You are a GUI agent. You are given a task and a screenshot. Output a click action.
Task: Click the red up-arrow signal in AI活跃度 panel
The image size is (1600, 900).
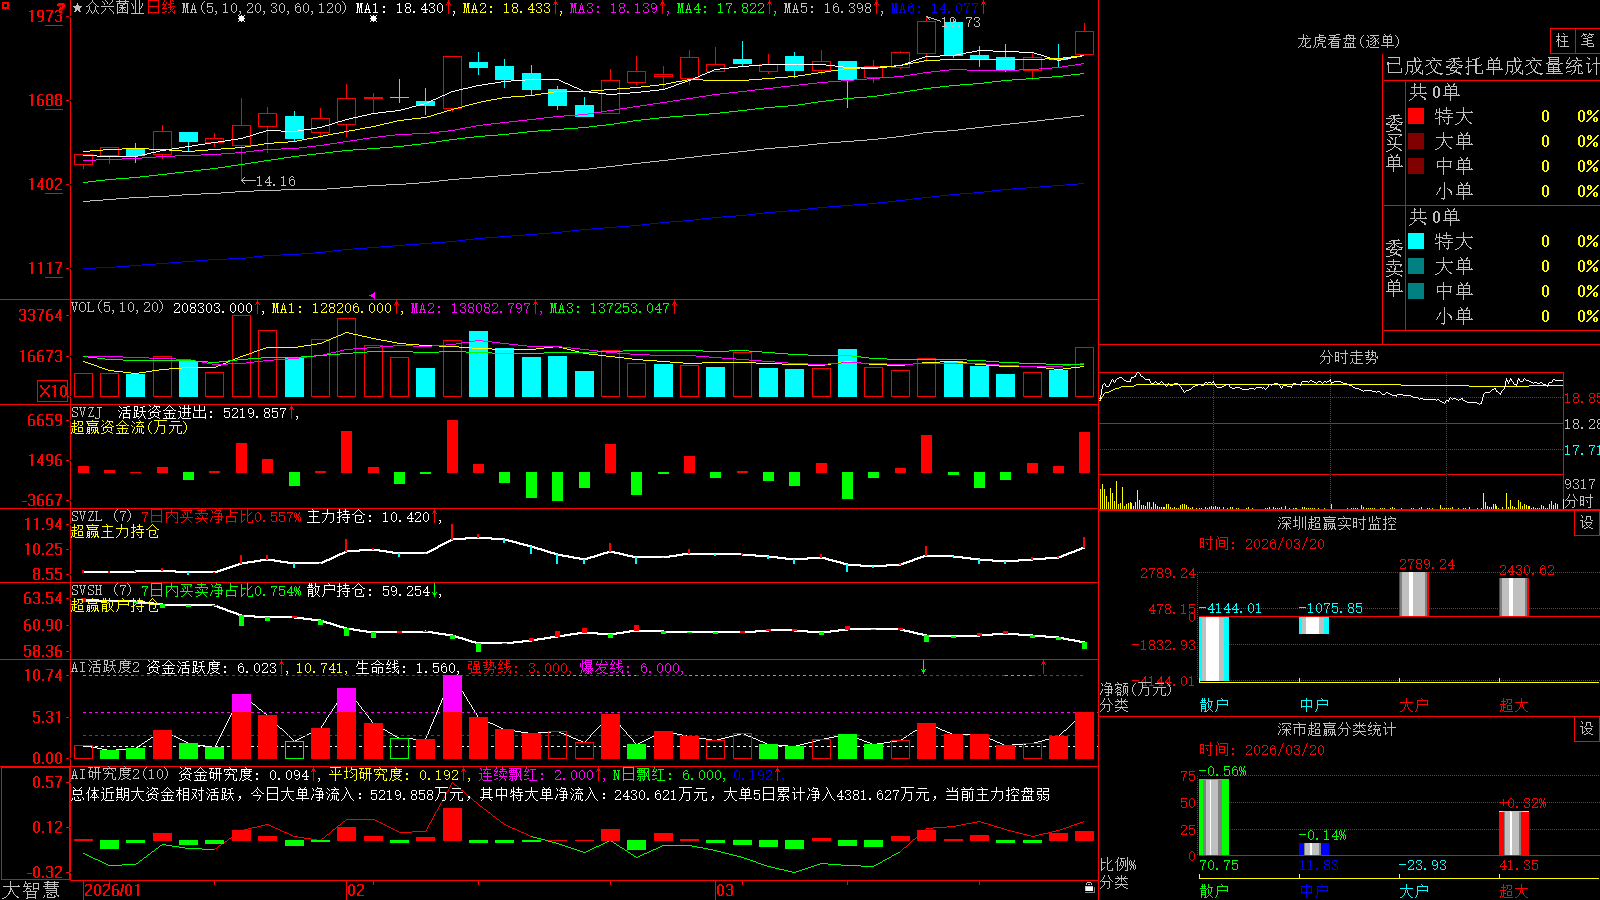pyautogui.click(x=1044, y=666)
